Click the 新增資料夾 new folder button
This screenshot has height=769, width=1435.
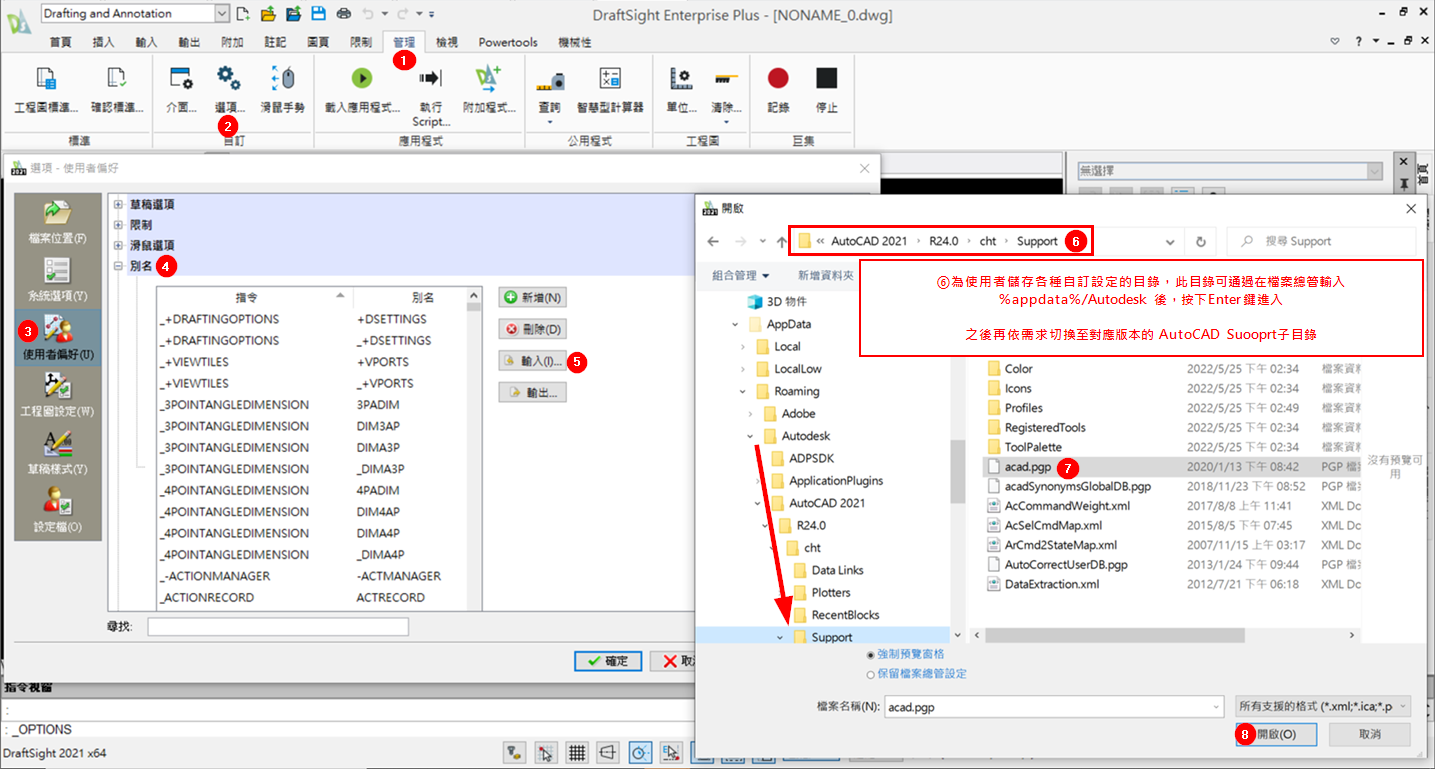825,275
